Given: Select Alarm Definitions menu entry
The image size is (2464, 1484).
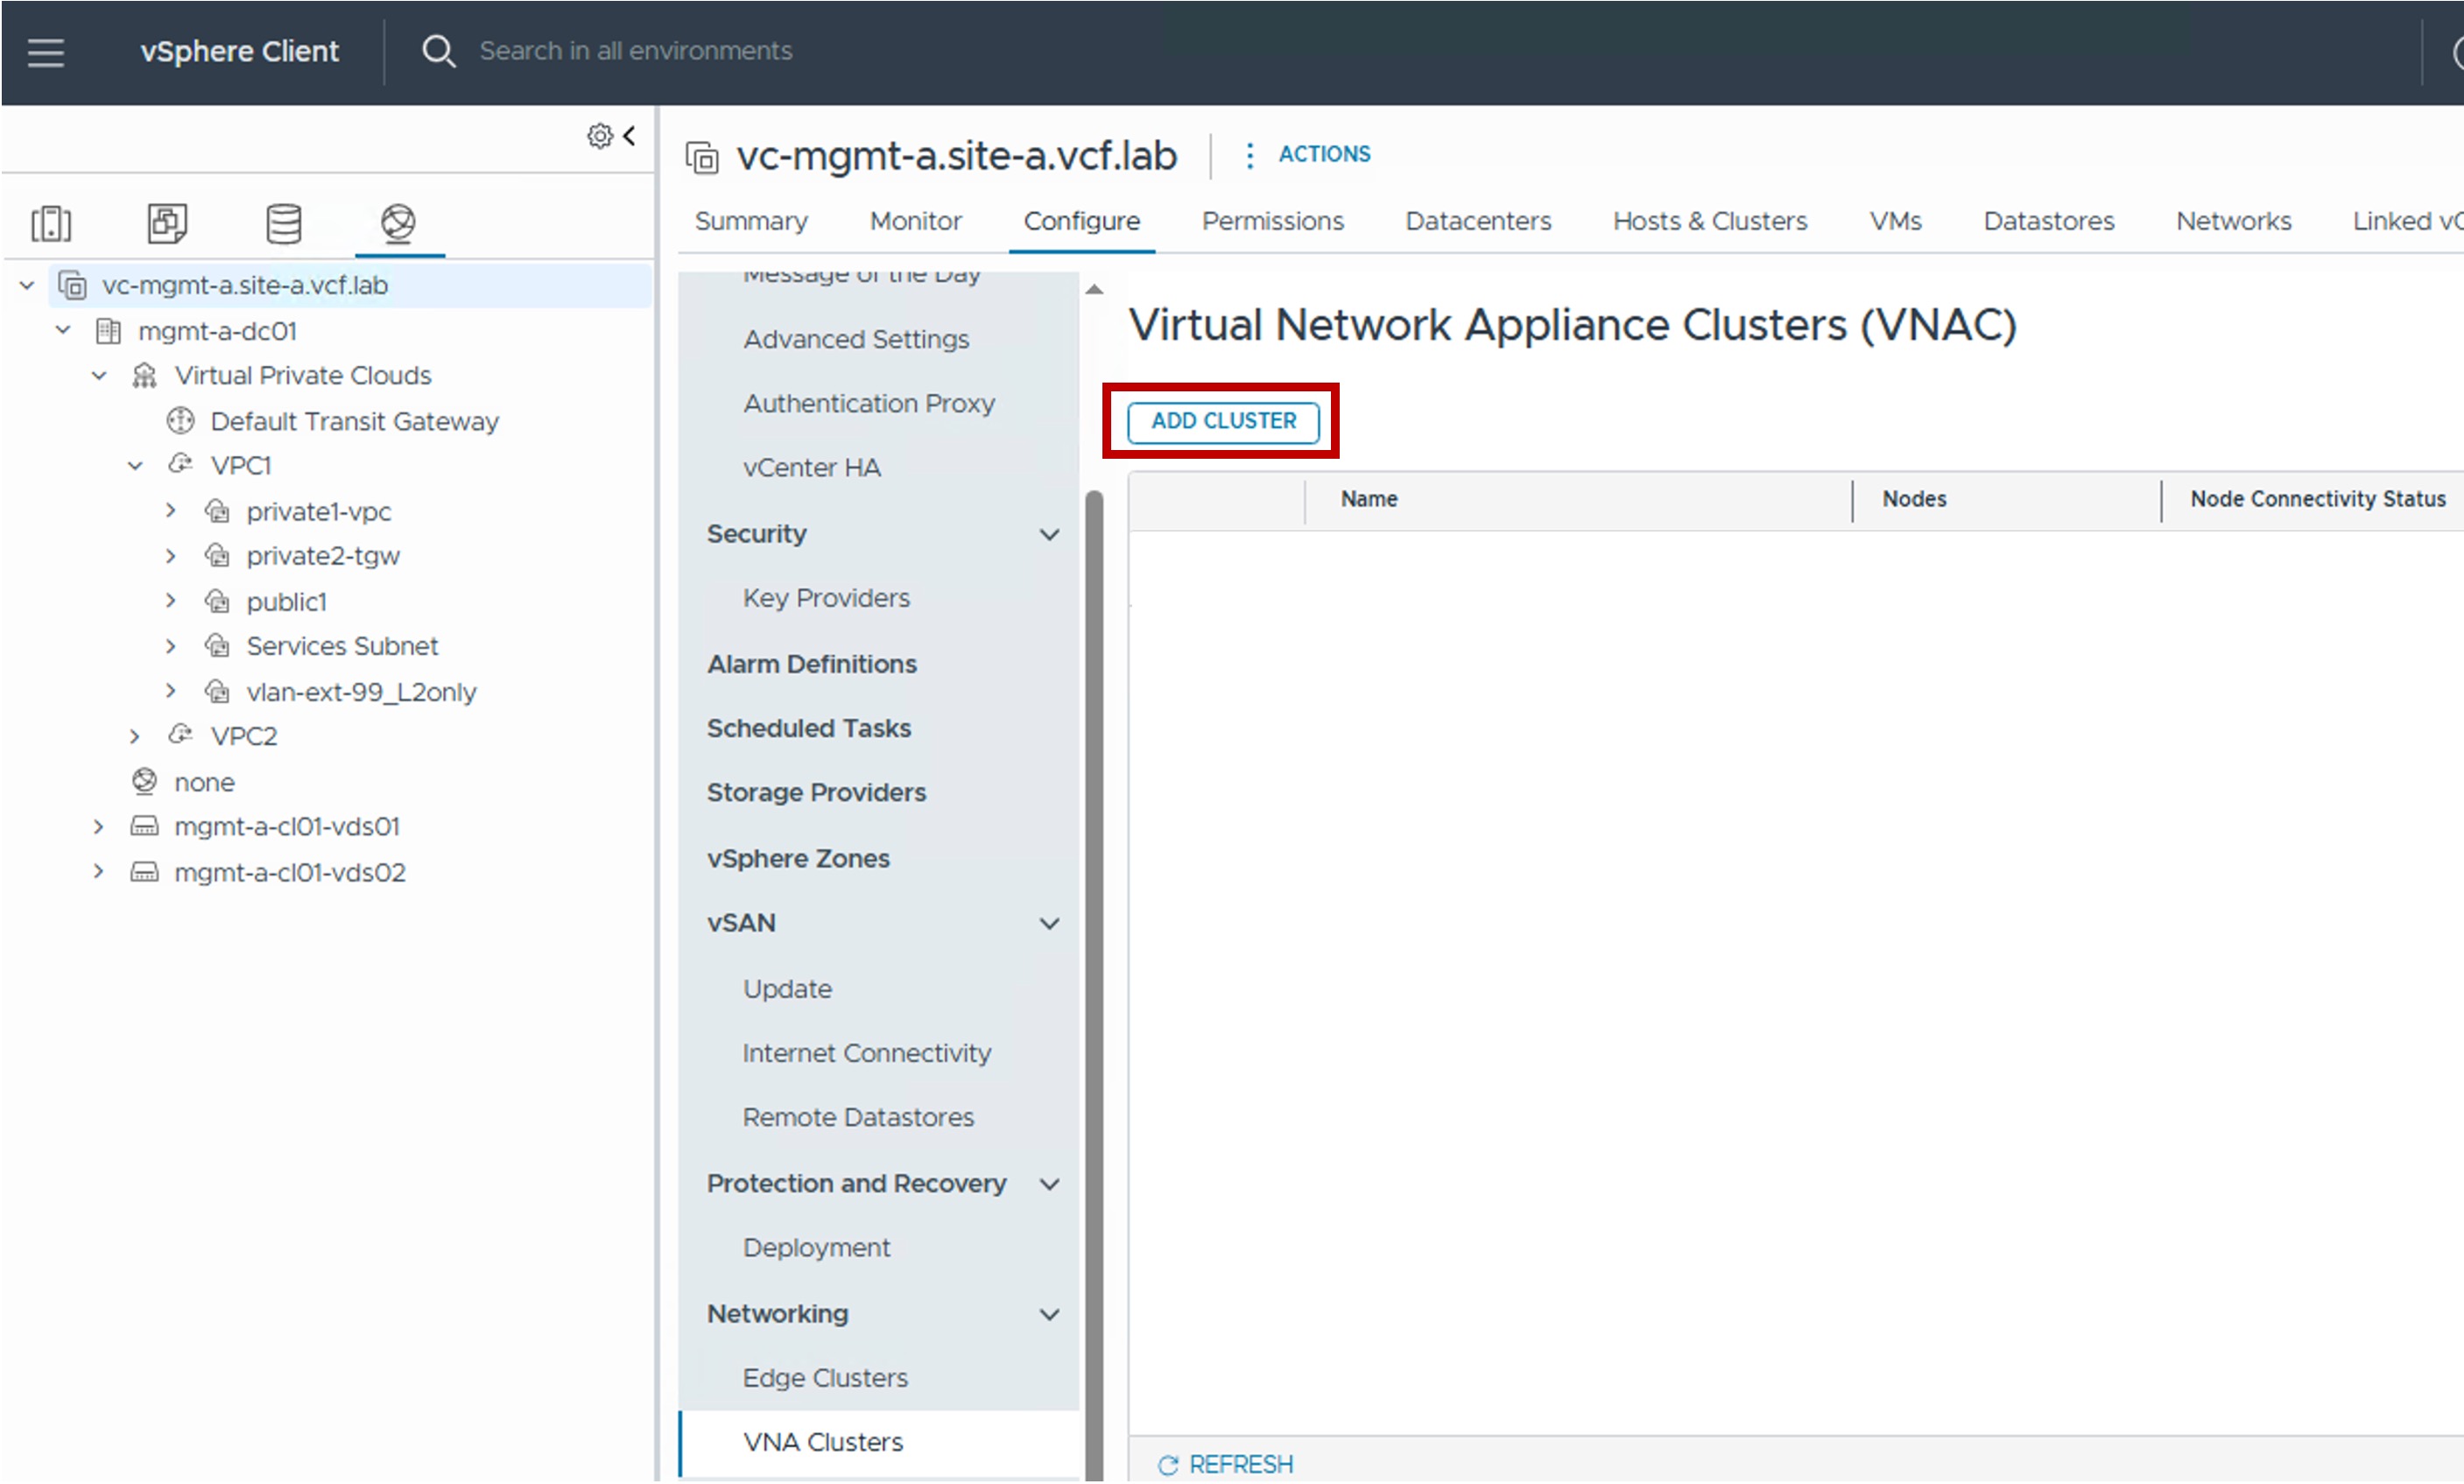Looking at the screenshot, I should tap(811, 664).
